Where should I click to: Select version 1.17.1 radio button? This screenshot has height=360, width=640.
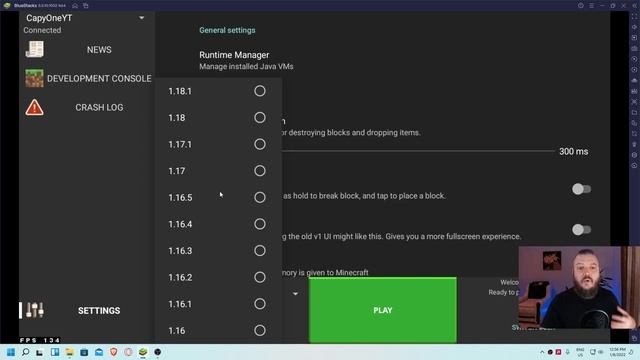[x=260, y=144]
